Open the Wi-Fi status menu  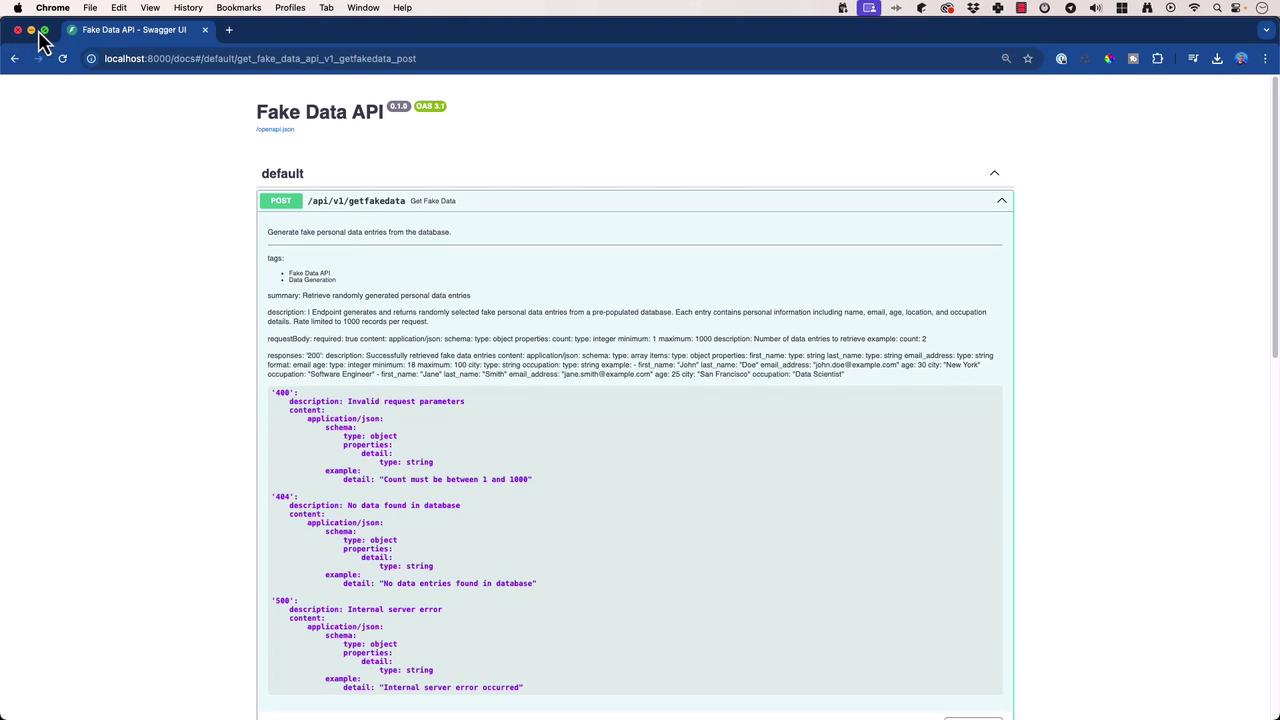point(1194,8)
